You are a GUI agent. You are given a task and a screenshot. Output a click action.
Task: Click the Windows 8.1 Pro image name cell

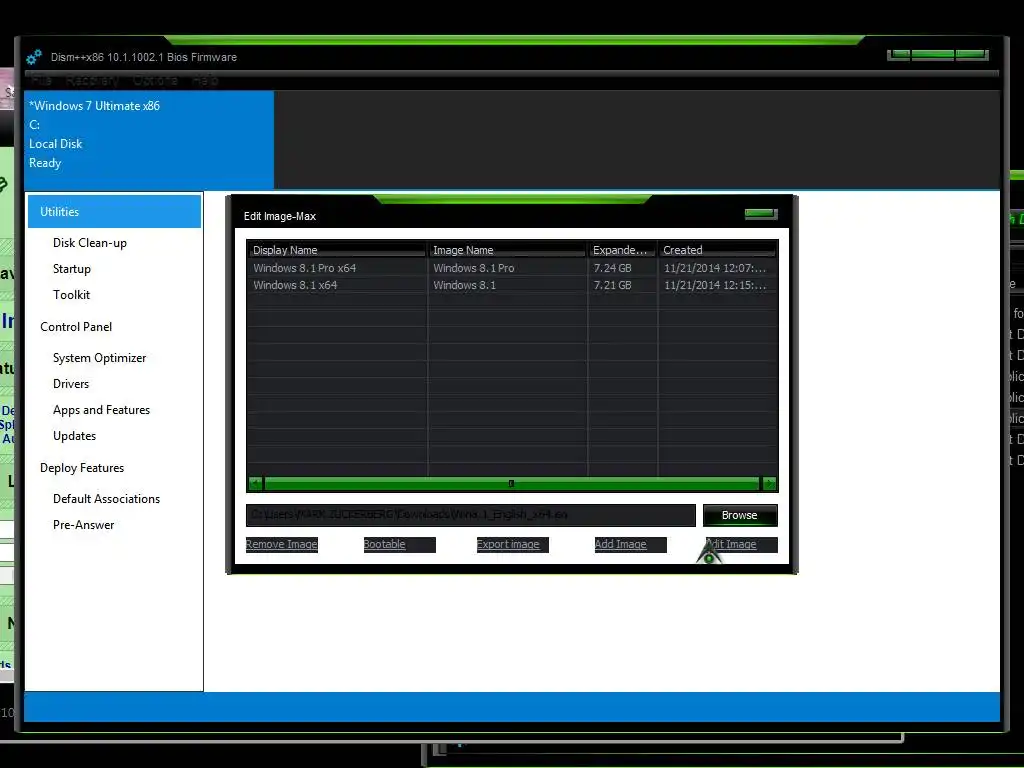point(473,268)
